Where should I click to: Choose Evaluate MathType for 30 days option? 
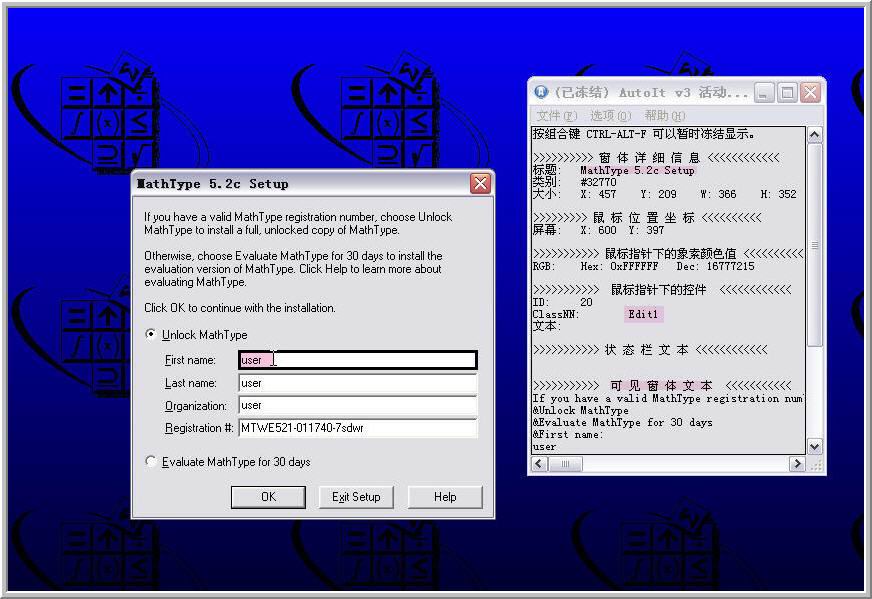(x=151, y=462)
